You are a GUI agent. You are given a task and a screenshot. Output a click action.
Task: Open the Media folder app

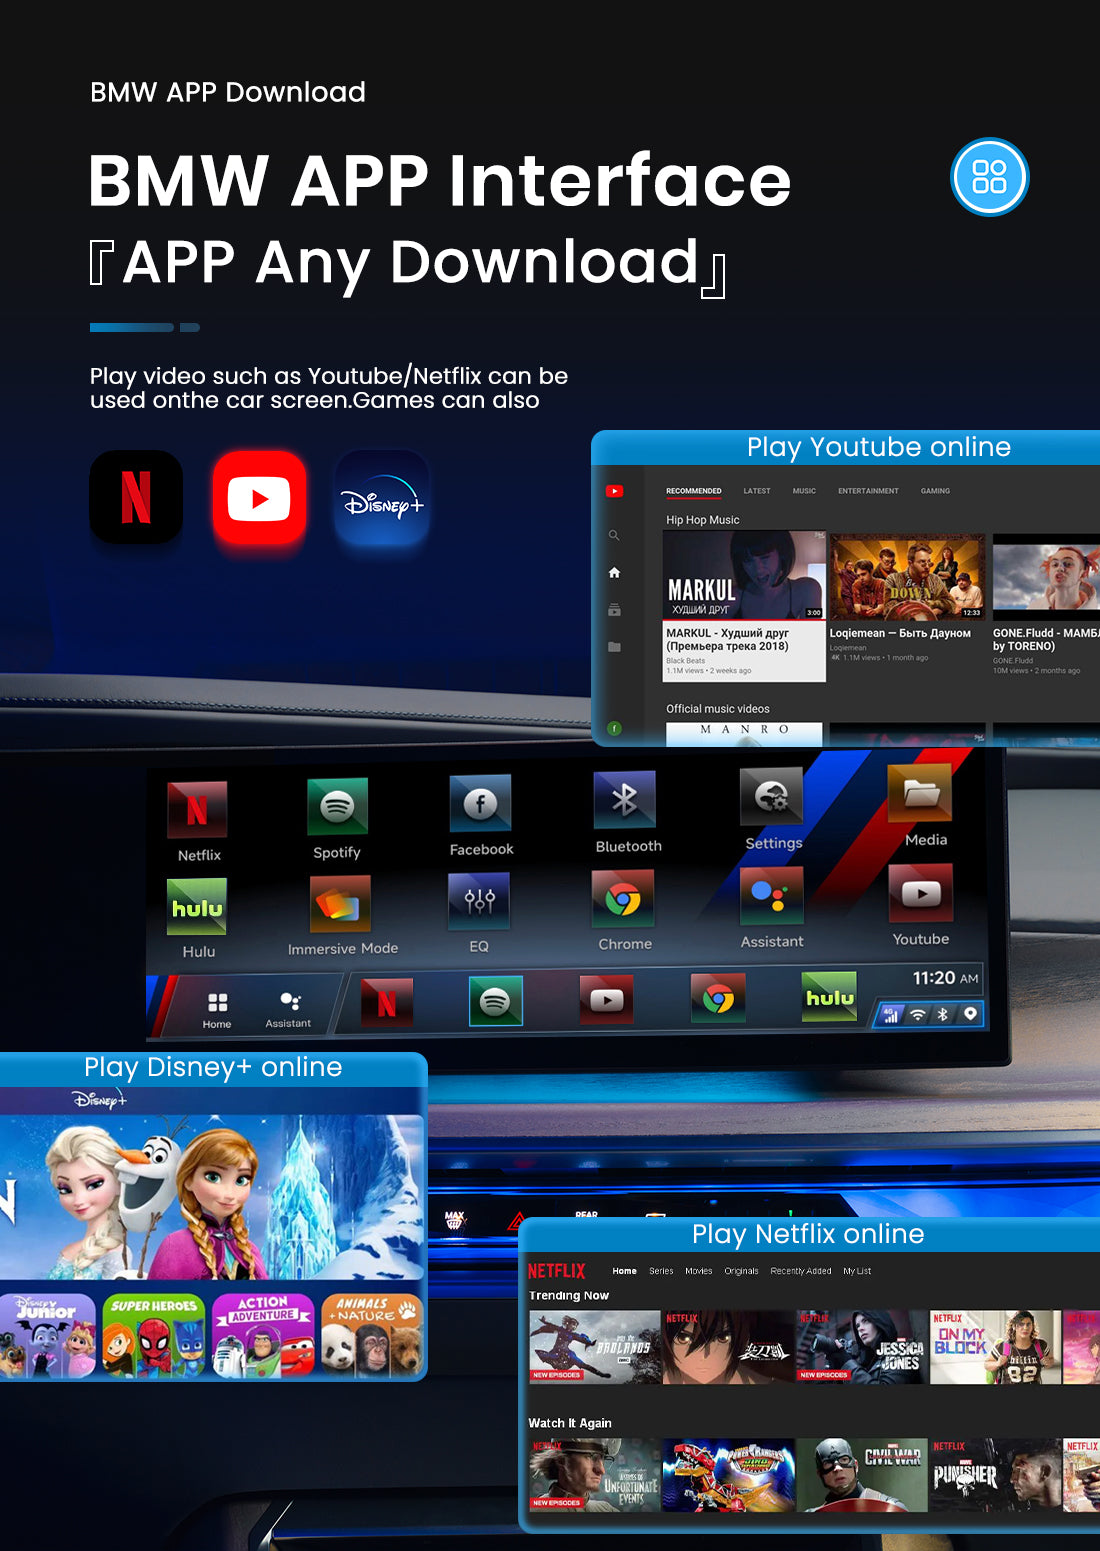tap(920, 794)
